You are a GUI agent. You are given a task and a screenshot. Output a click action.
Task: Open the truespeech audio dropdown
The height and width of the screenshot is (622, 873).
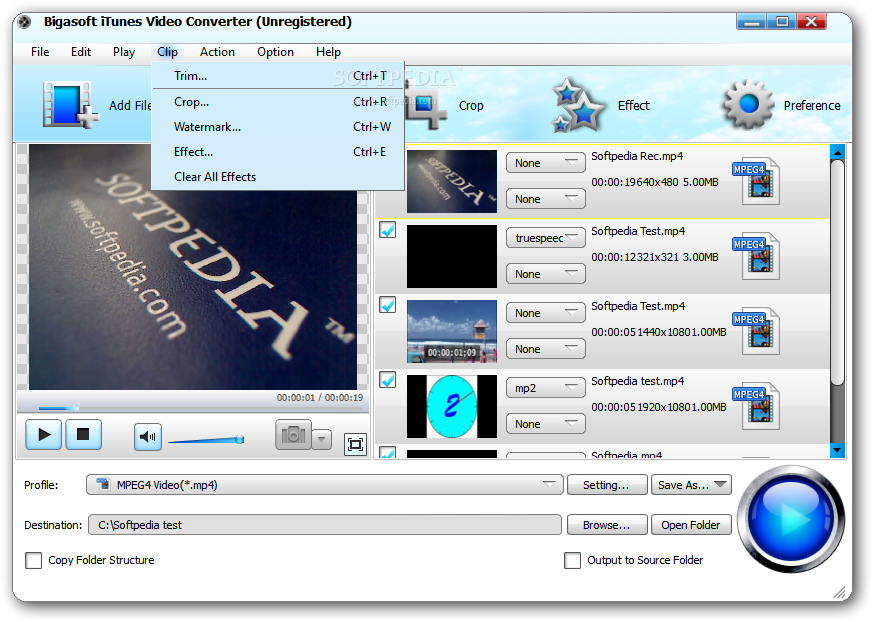[x=546, y=238]
